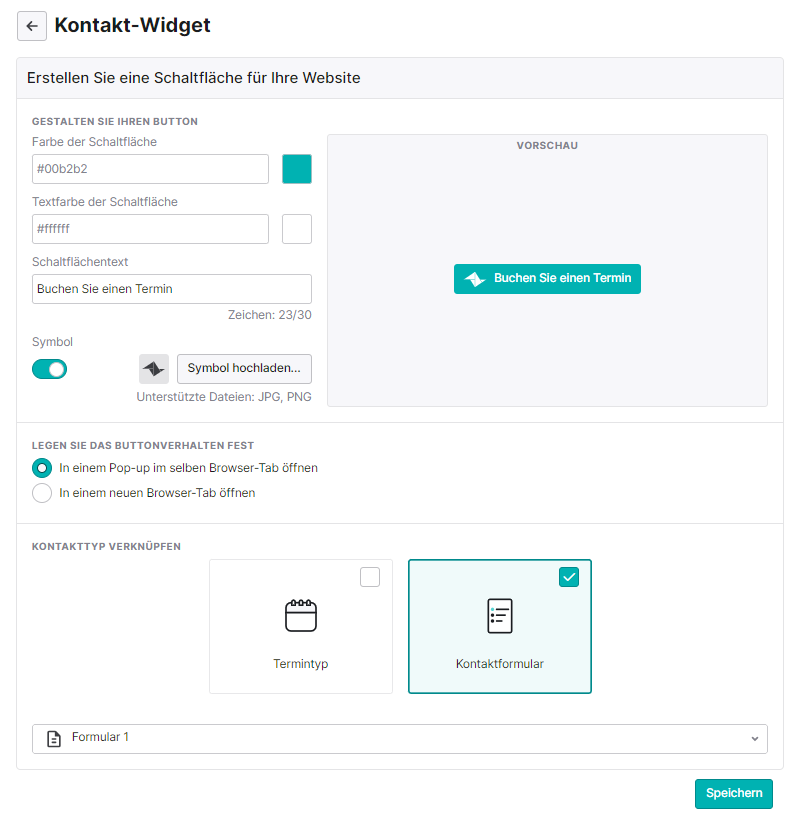Image resolution: width=800 pixels, height=822 pixels.
Task: Select 'In einem neuen Browser-Tab öffnen' radio
Action: [x=42, y=493]
